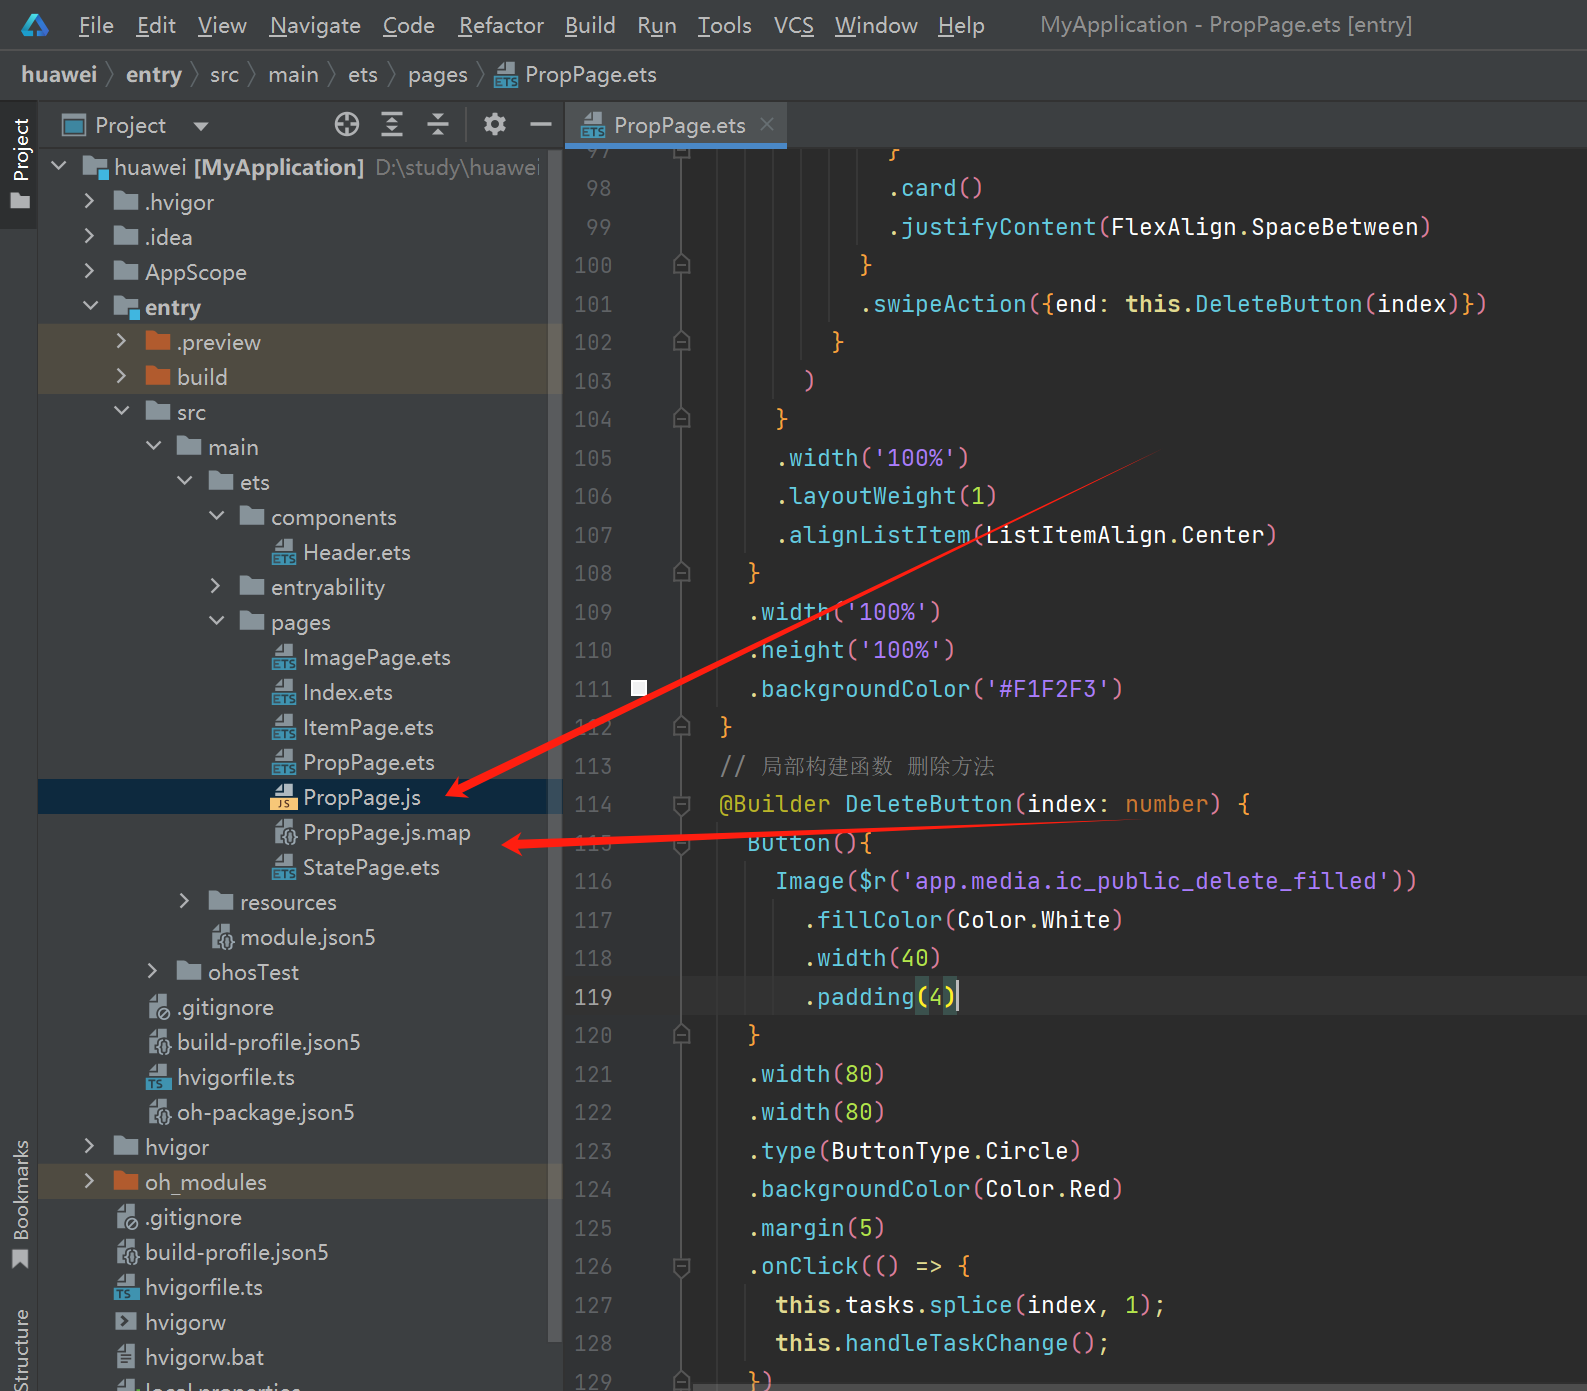1587x1391 pixels.
Task: Select ItemPage.ets file
Action: (368, 727)
